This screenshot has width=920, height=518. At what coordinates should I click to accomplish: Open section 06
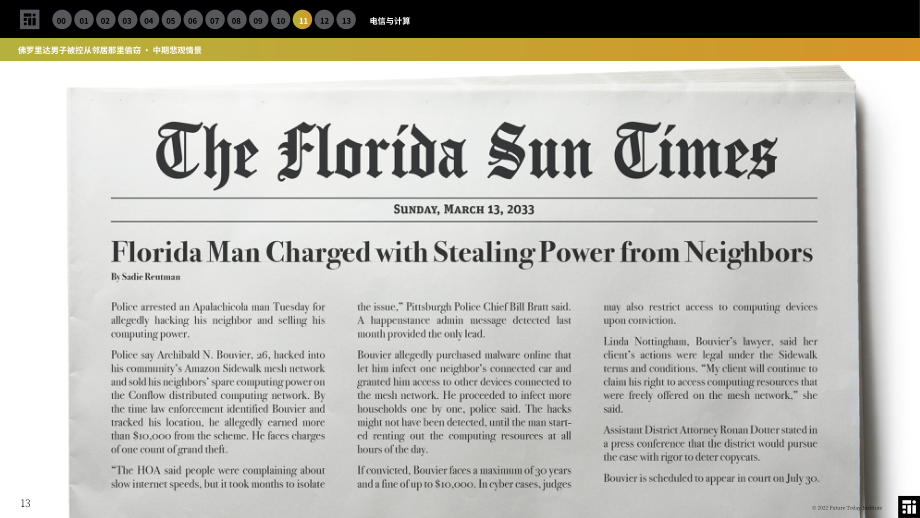(193, 20)
